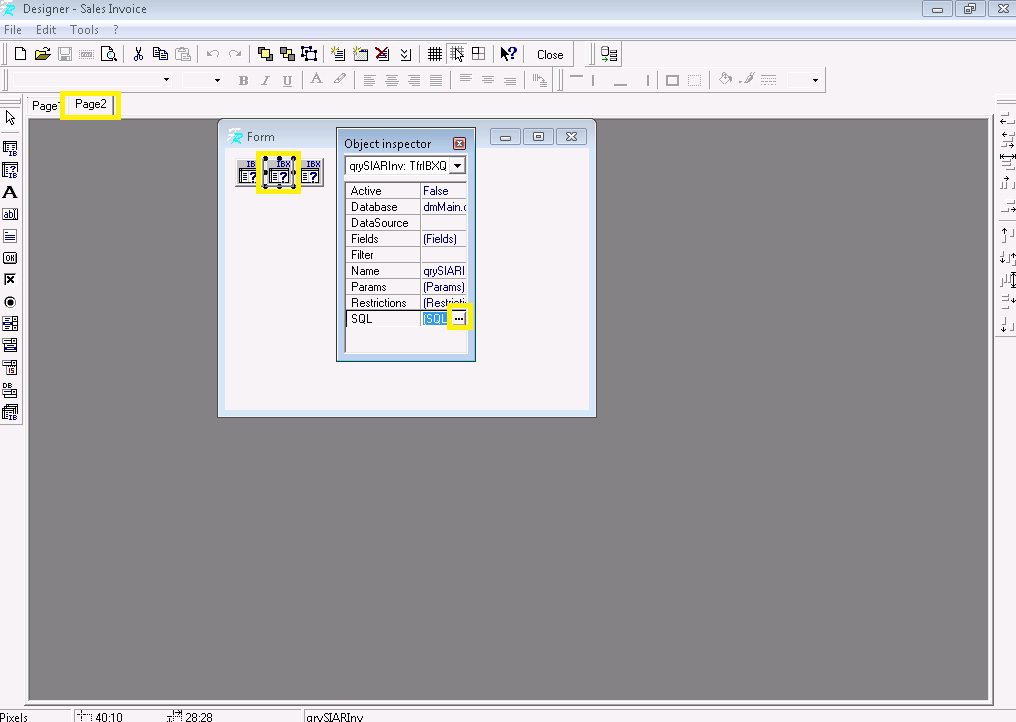
Task: Open the object selector dropdown in Object inspector
Action: [x=457, y=166]
